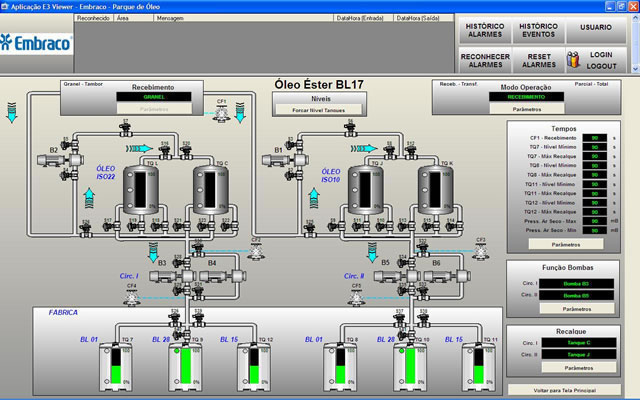Click TQ 9 level bar
This screenshot has width=640, height=400.
point(186,366)
